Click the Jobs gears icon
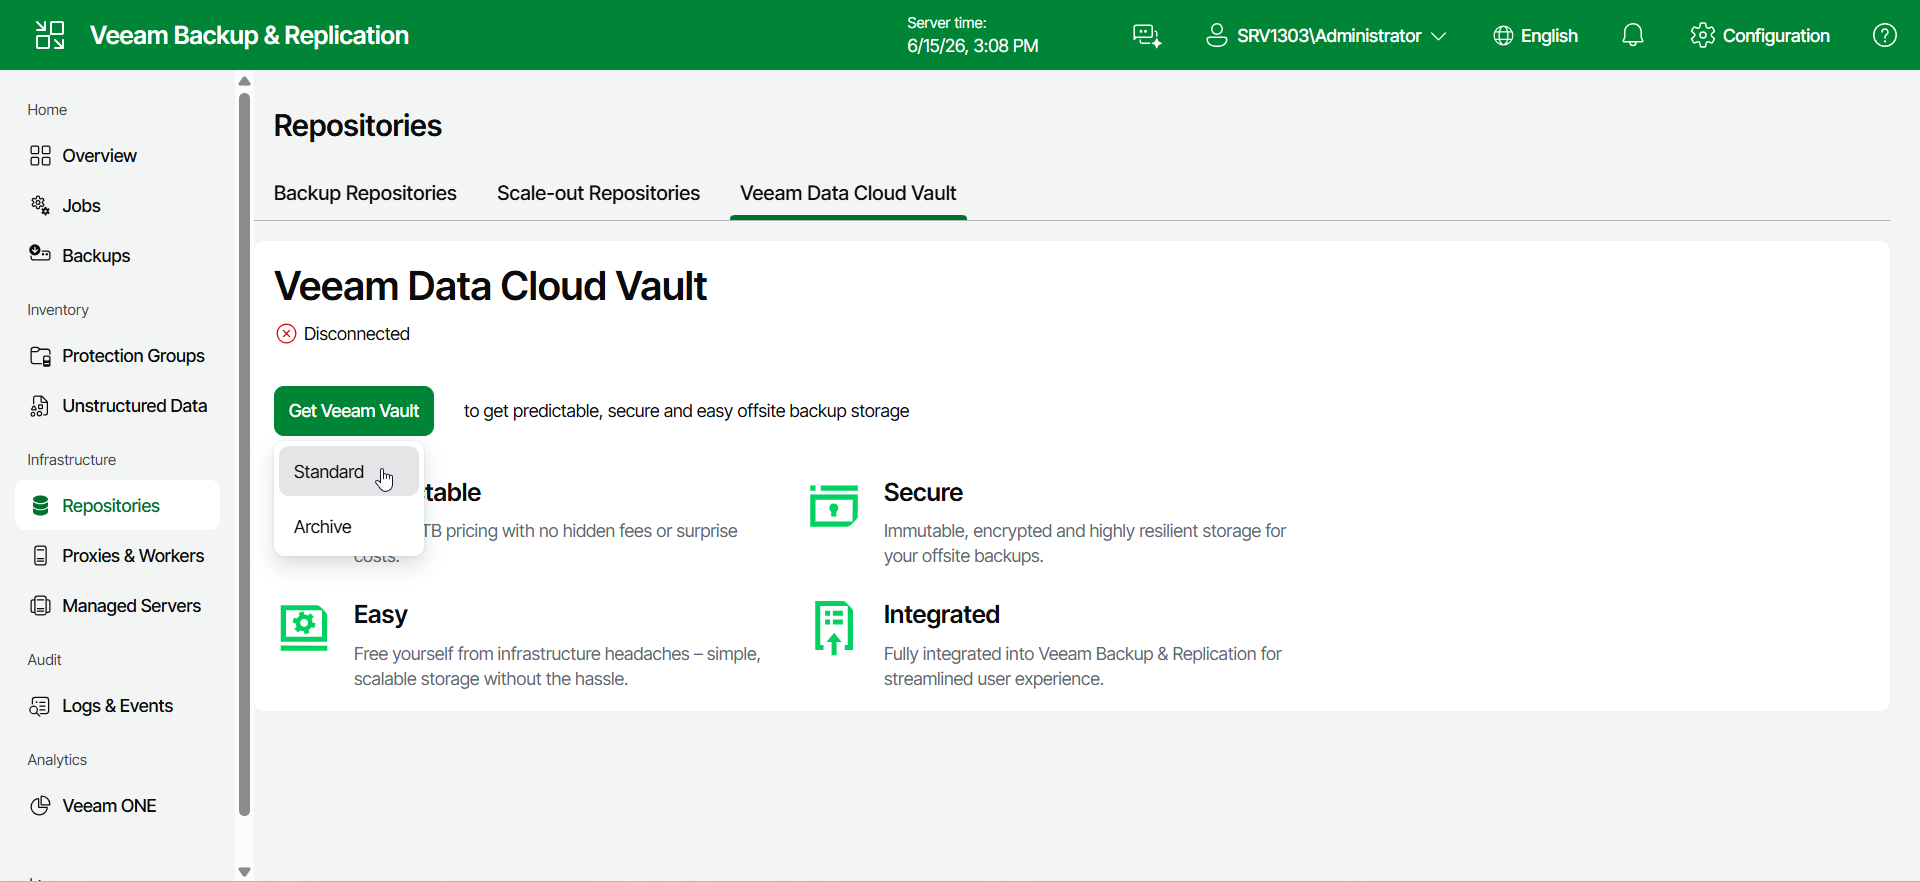The width and height of the screenshot is (1920, 882). (40, 205)
